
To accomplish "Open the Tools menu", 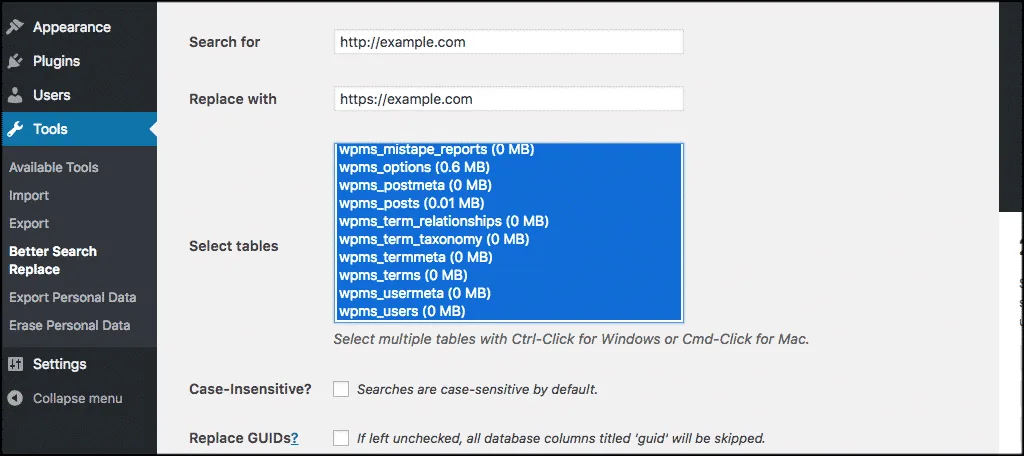I will tap(78, 129).
